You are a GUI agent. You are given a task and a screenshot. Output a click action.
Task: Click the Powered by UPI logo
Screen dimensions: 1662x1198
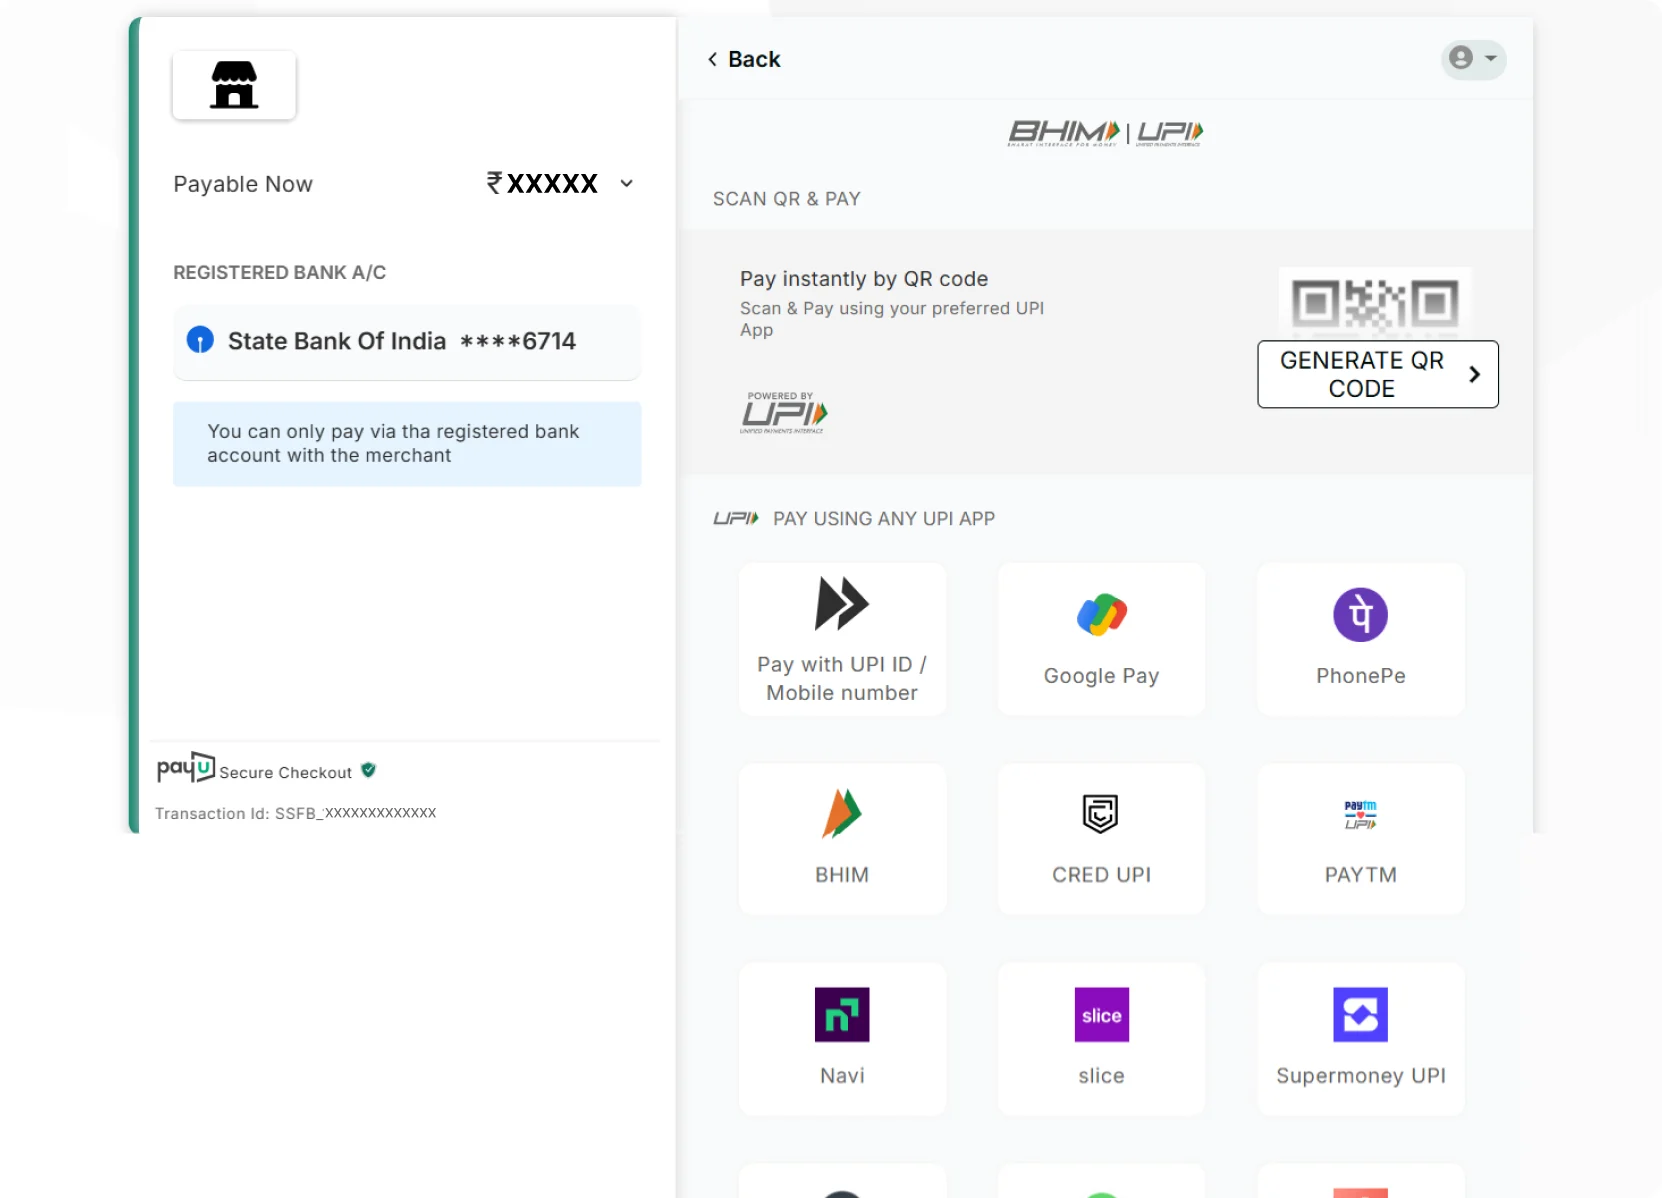point(784,413)
